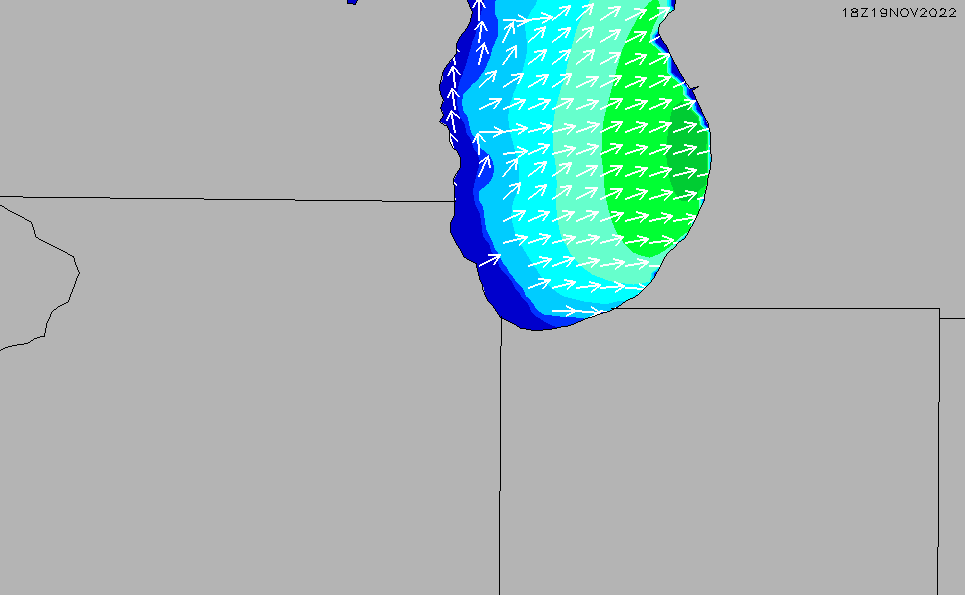Click an east-pointing arrow in dark green zone

pyautogui.click(x=685, y=148)
